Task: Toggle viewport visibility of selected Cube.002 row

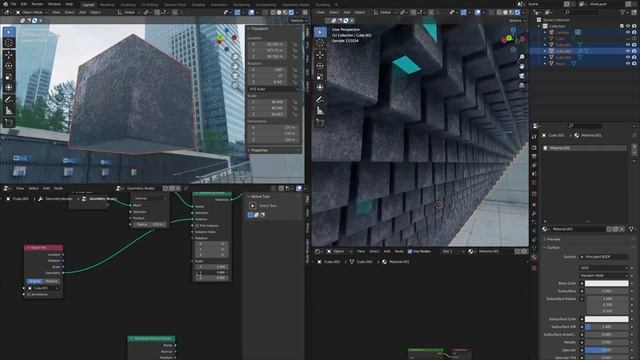Action: tap(628, 51)
